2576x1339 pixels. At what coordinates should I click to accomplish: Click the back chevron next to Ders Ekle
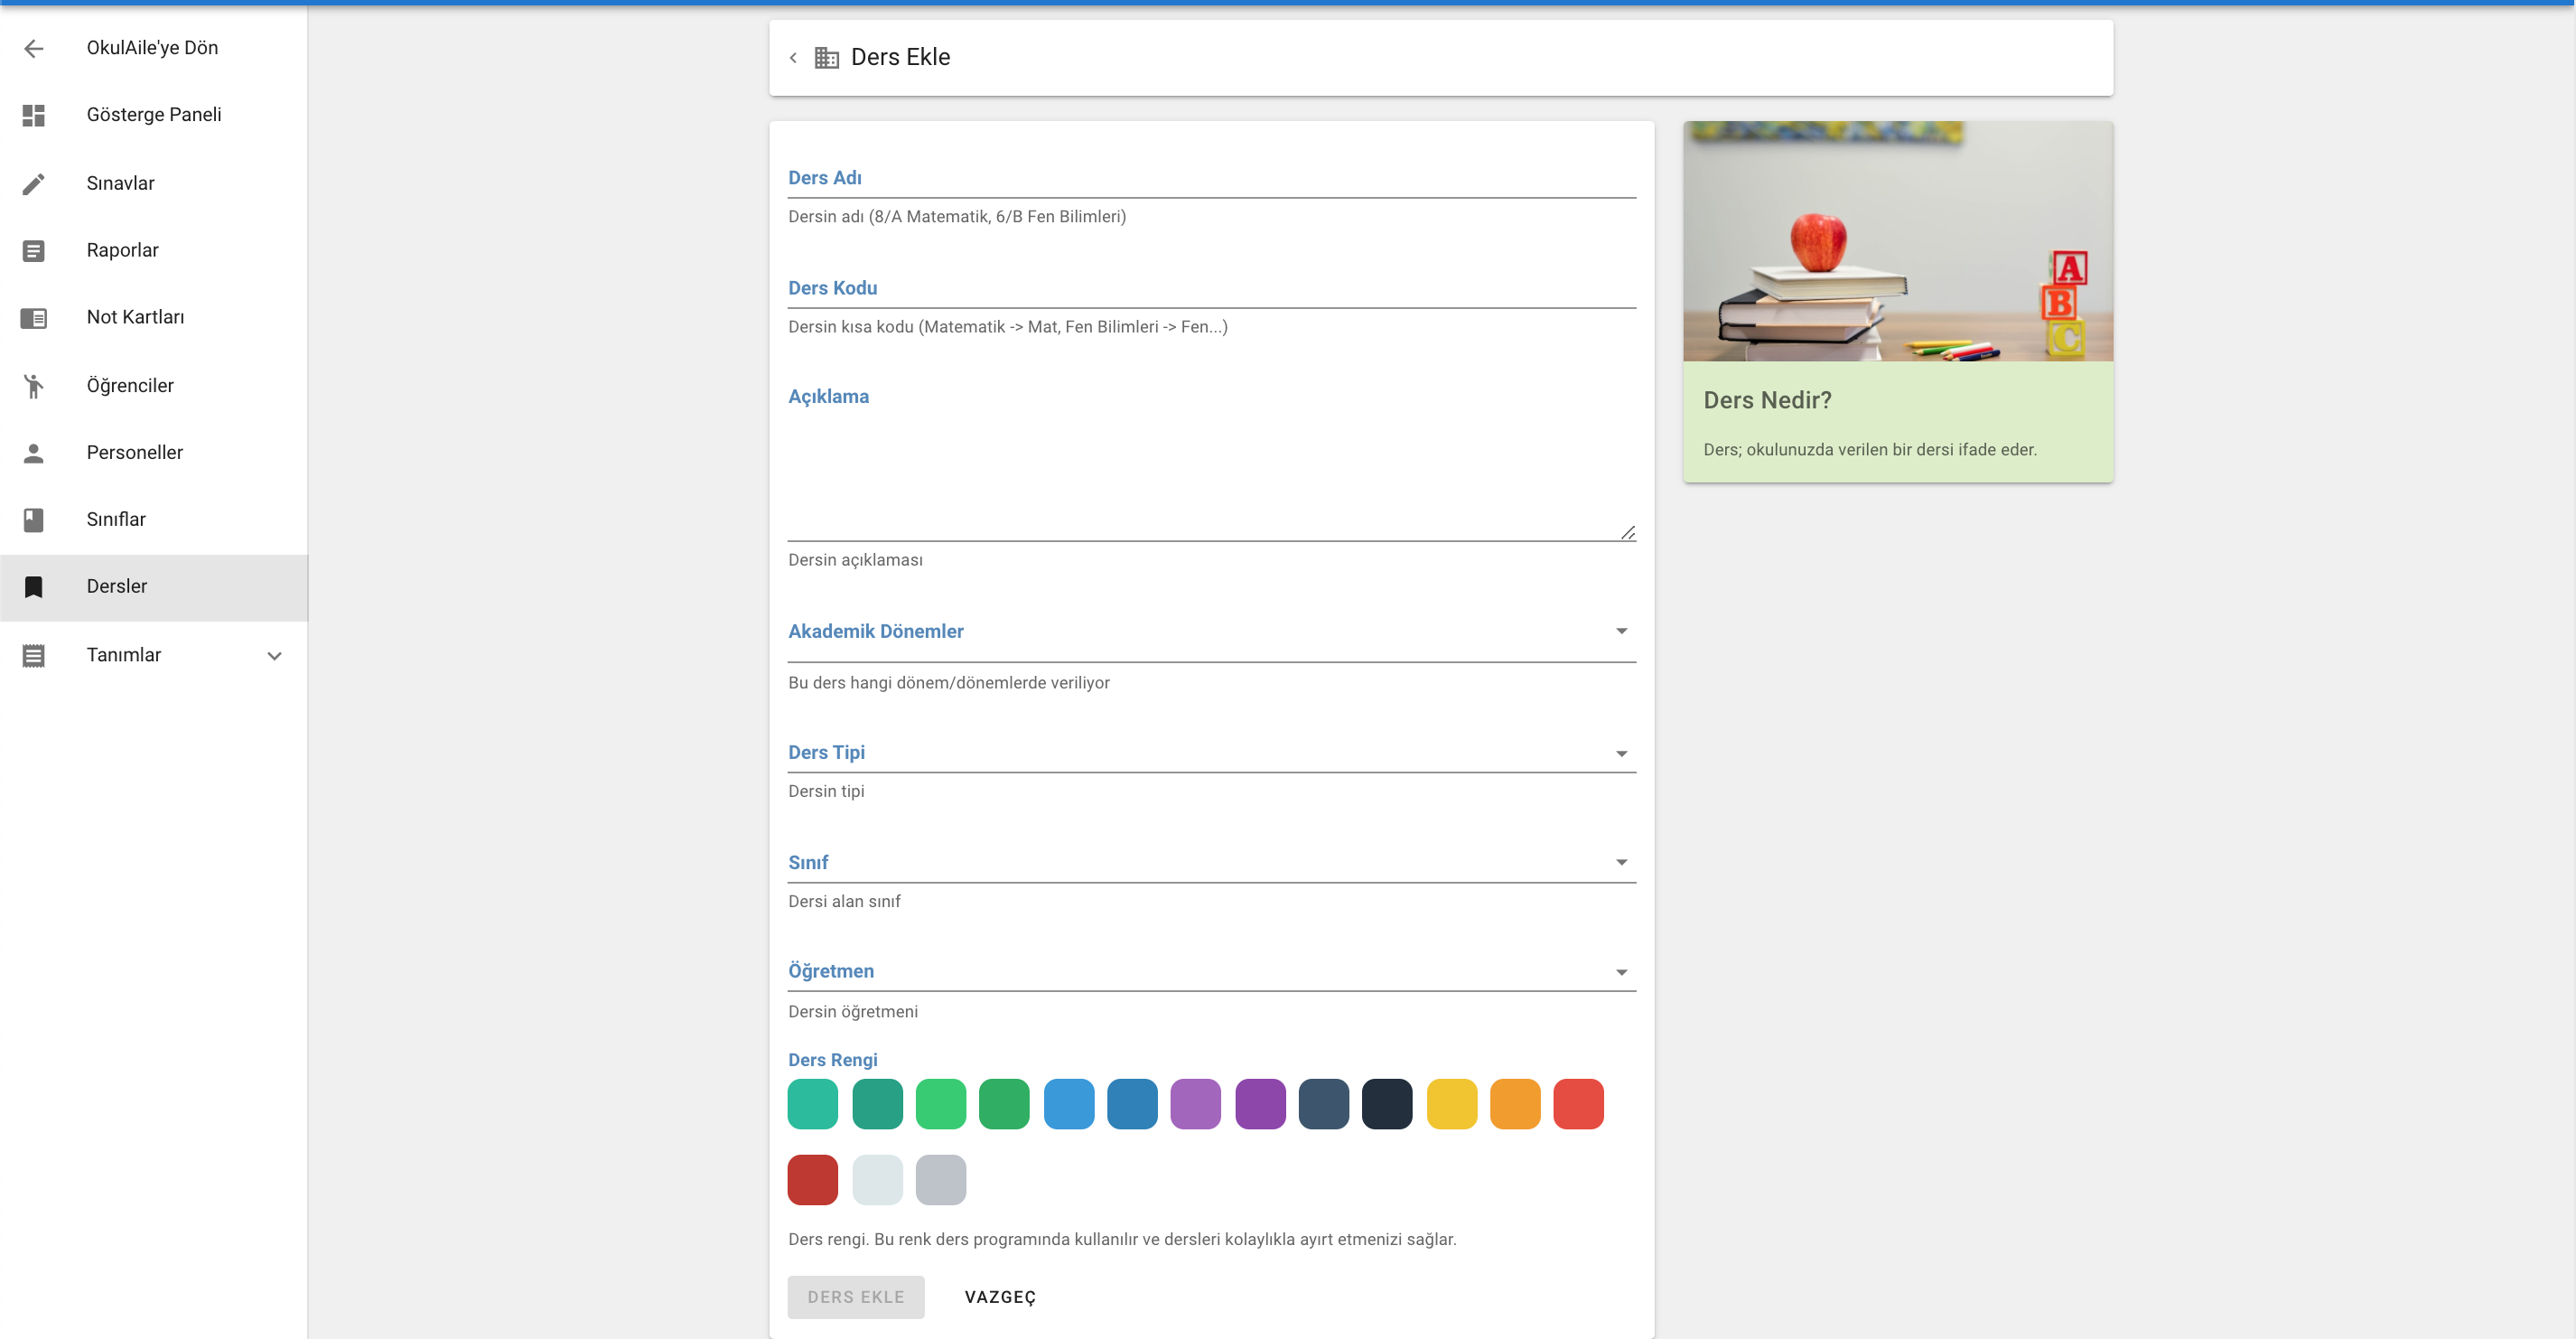[x=793, y=58]
